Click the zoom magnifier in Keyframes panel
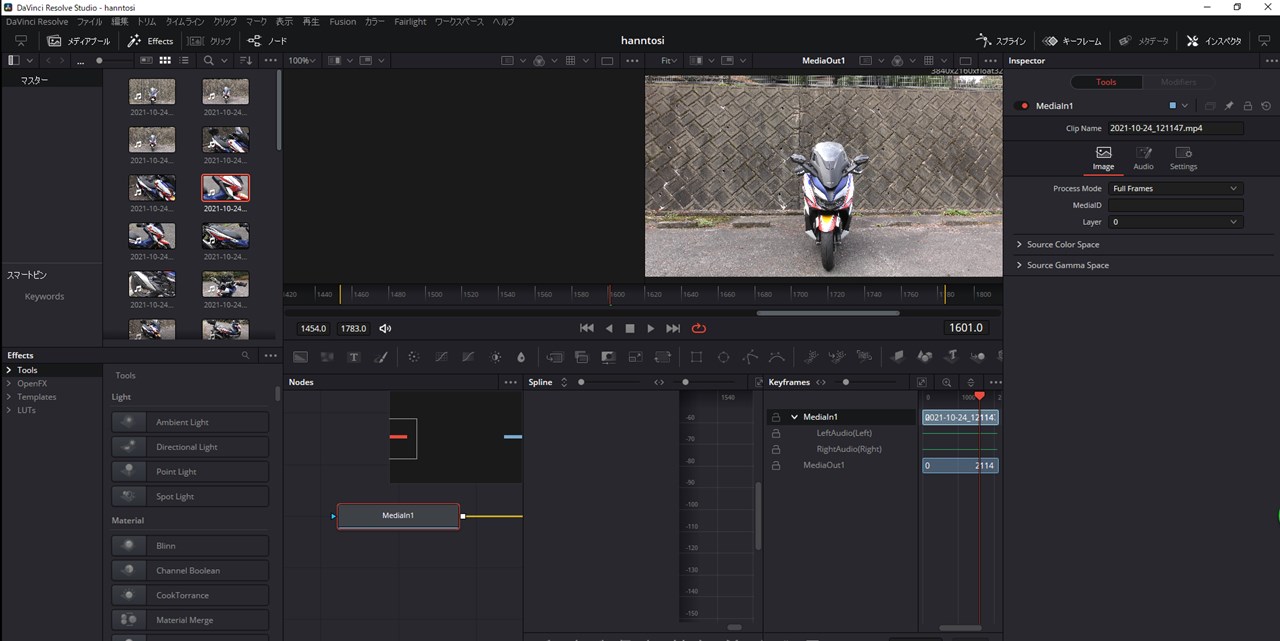 coord(946,382)
